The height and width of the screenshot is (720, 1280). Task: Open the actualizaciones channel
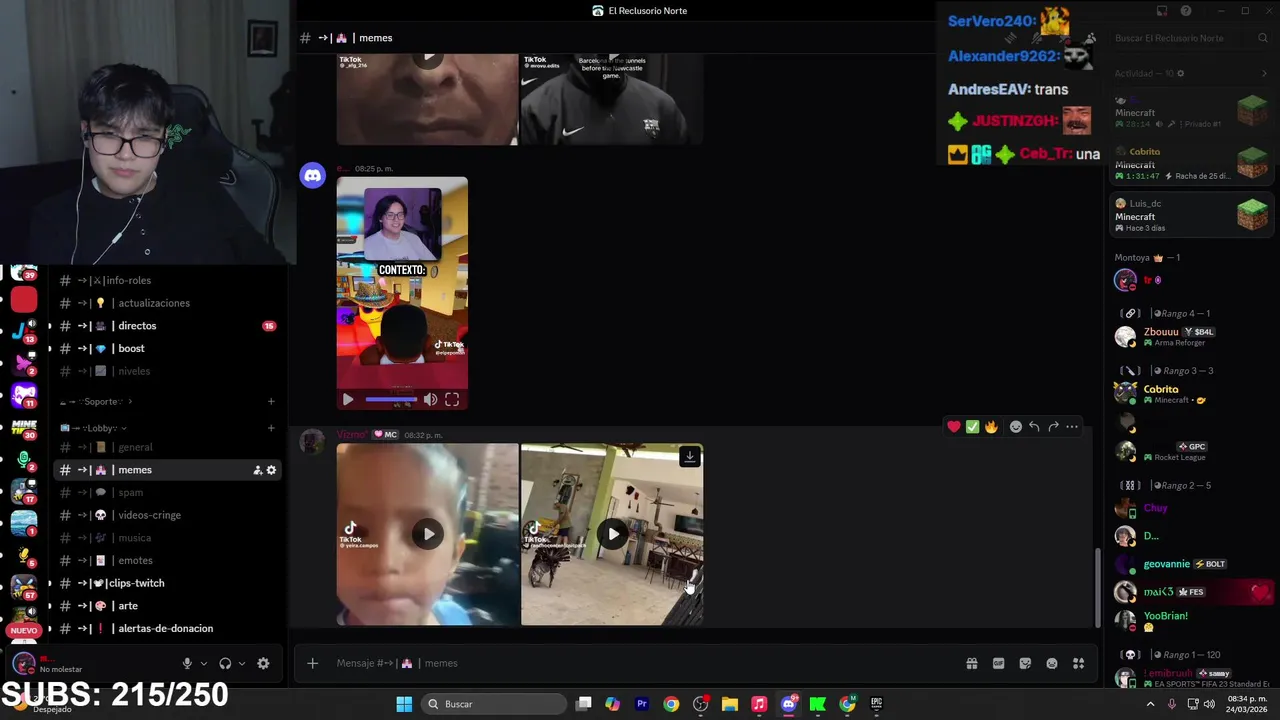[167, 303]
